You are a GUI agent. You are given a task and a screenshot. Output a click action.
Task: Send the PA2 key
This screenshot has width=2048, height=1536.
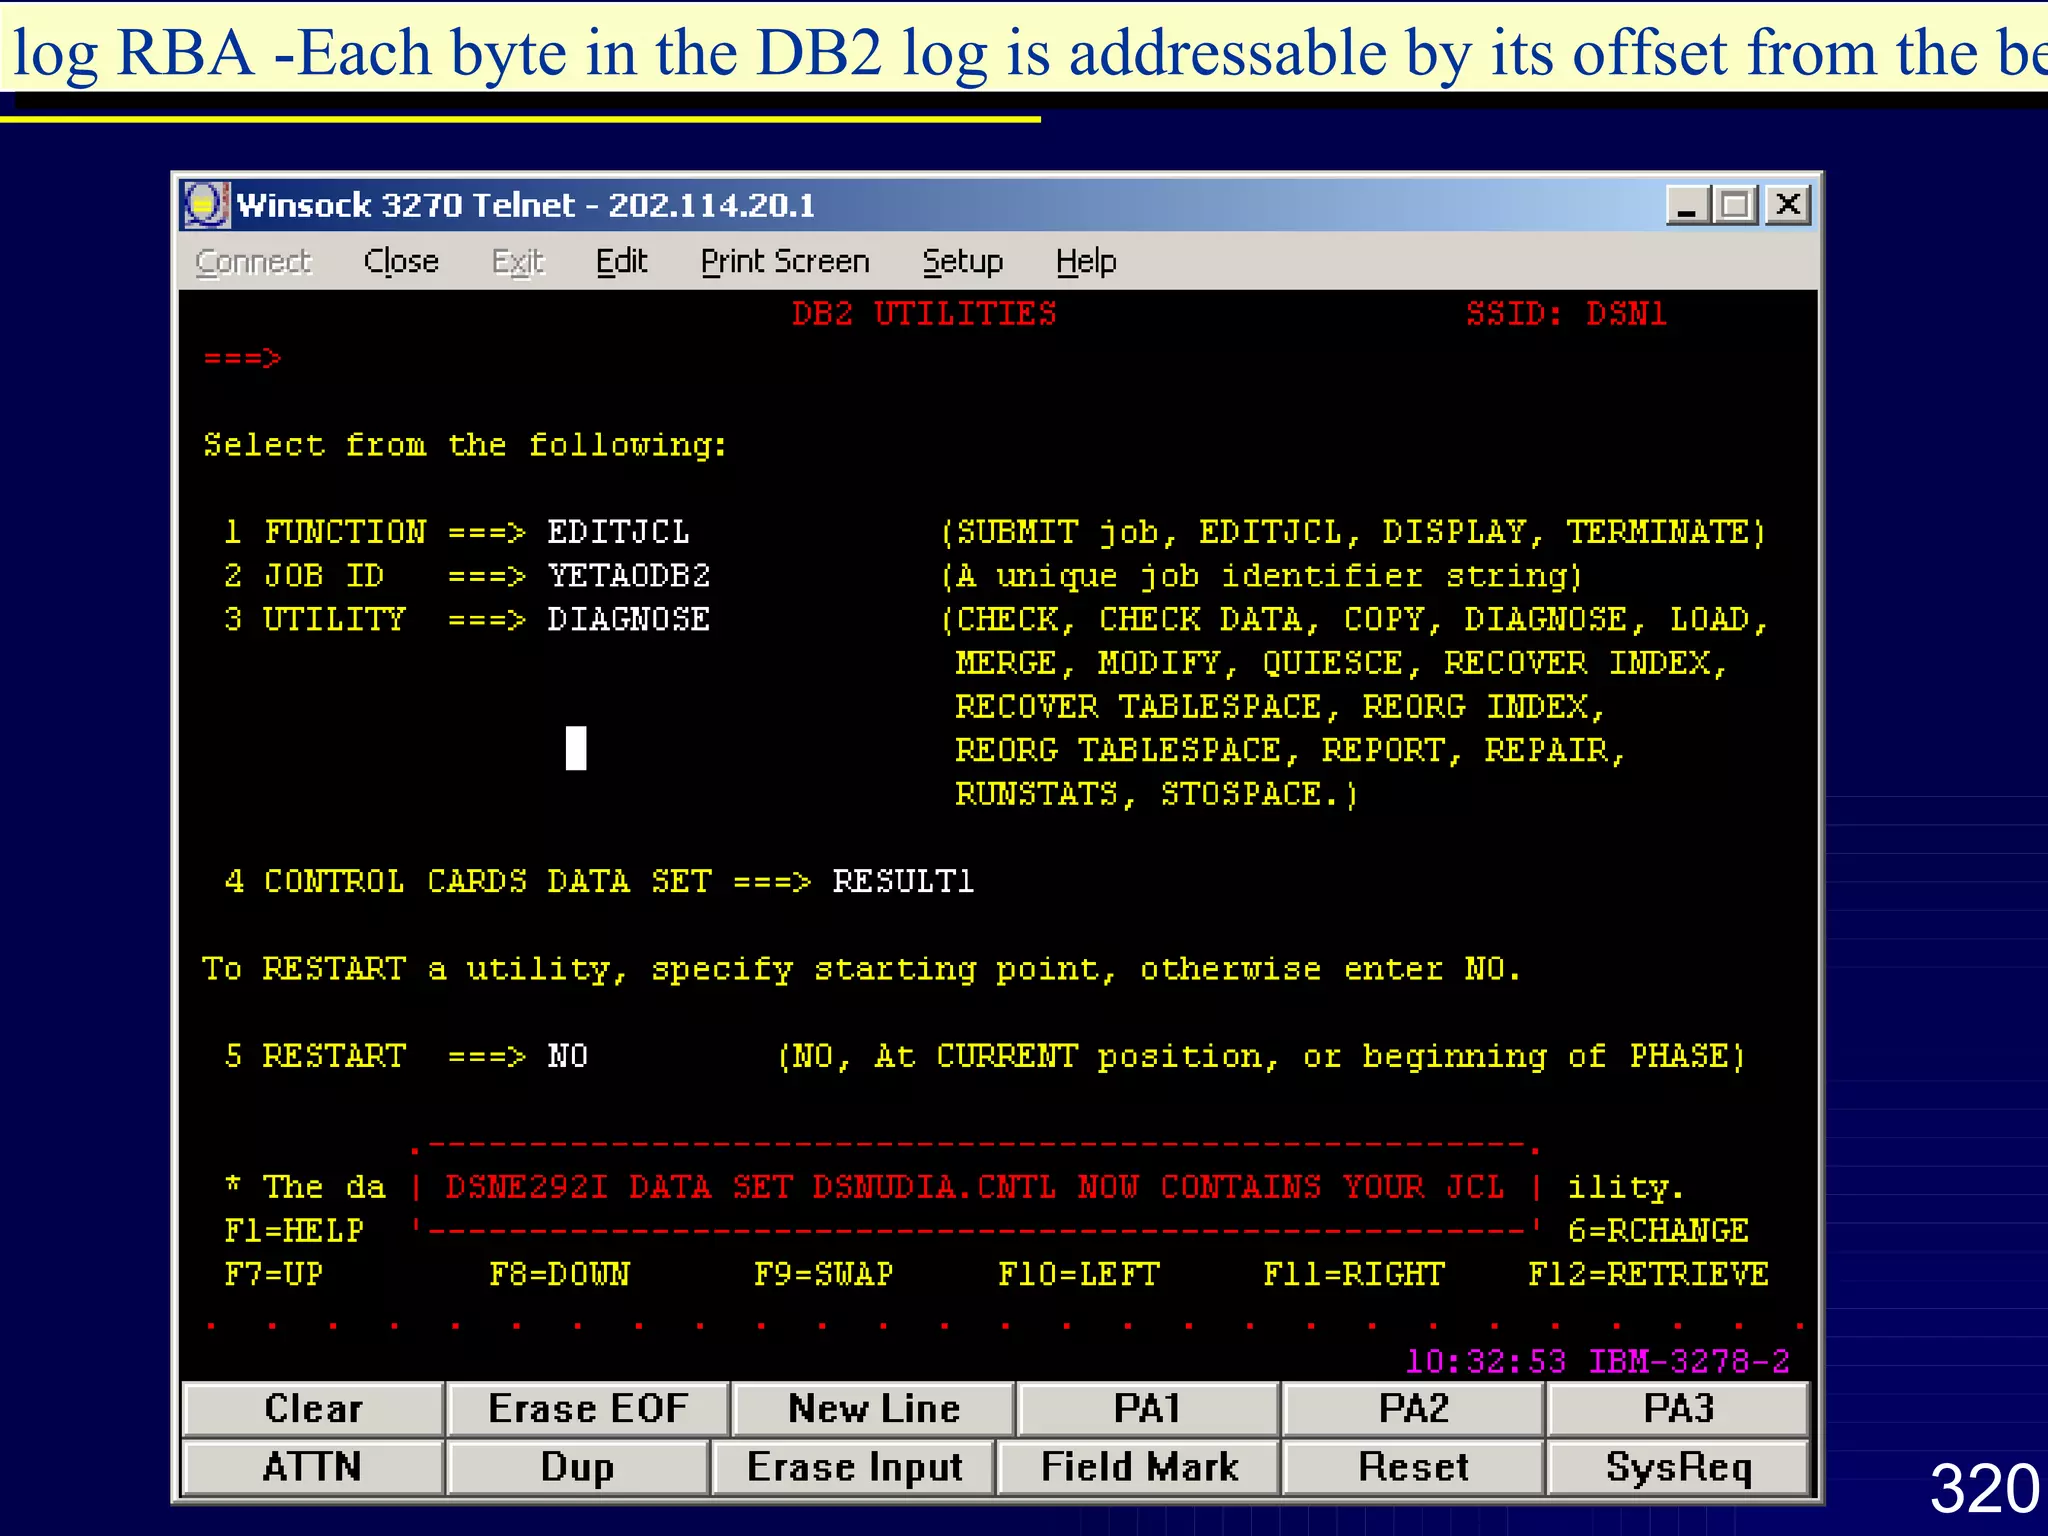1413,1409
